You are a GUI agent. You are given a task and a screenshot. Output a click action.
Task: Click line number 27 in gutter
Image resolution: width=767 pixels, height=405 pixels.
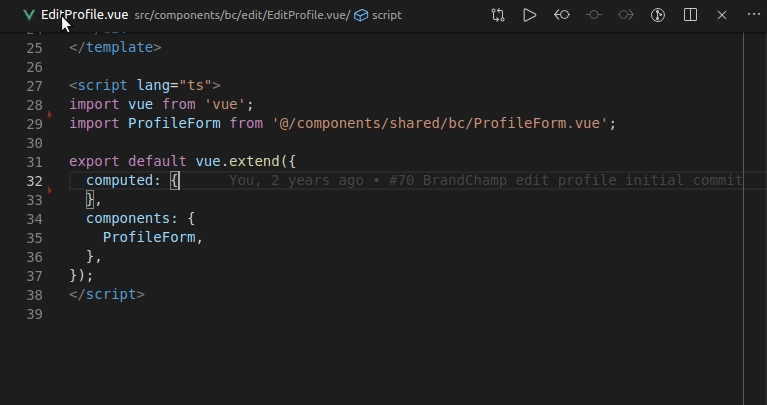coord(35,86)
